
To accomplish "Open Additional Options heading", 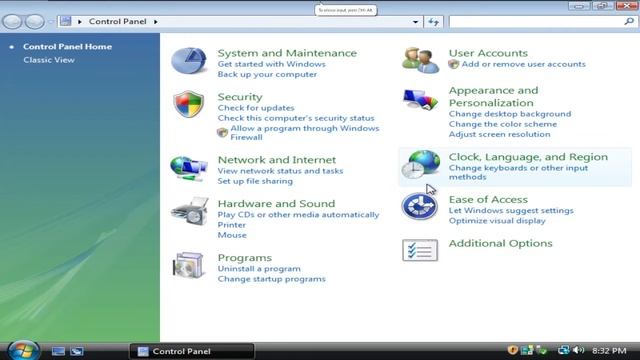I will click(x=500, y=243).
